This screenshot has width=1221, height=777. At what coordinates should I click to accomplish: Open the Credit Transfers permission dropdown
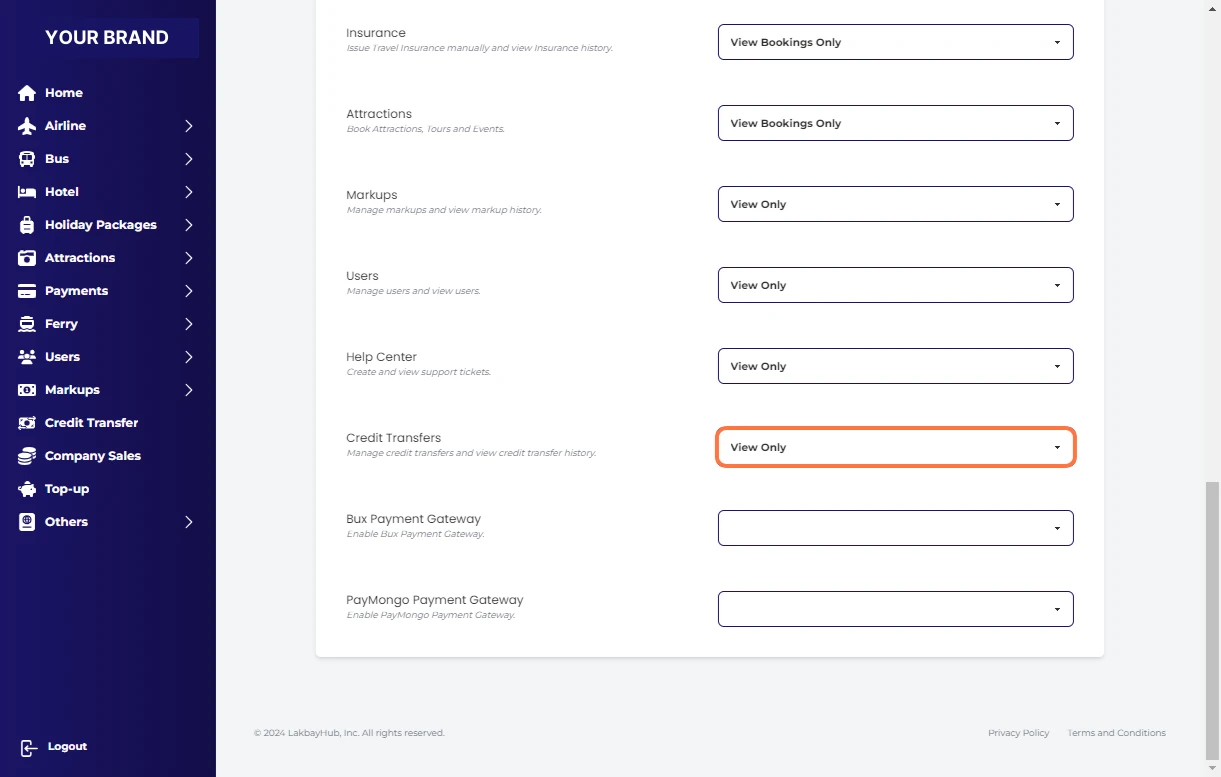[x=895, y=447]
